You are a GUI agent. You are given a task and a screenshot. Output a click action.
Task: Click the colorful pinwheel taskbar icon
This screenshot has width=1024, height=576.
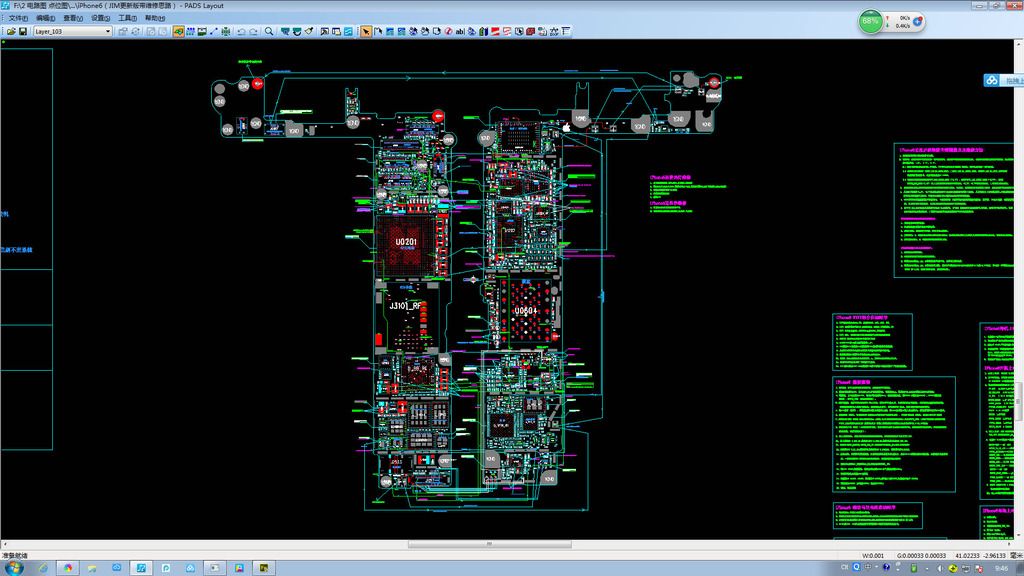[x=68, y=568]
